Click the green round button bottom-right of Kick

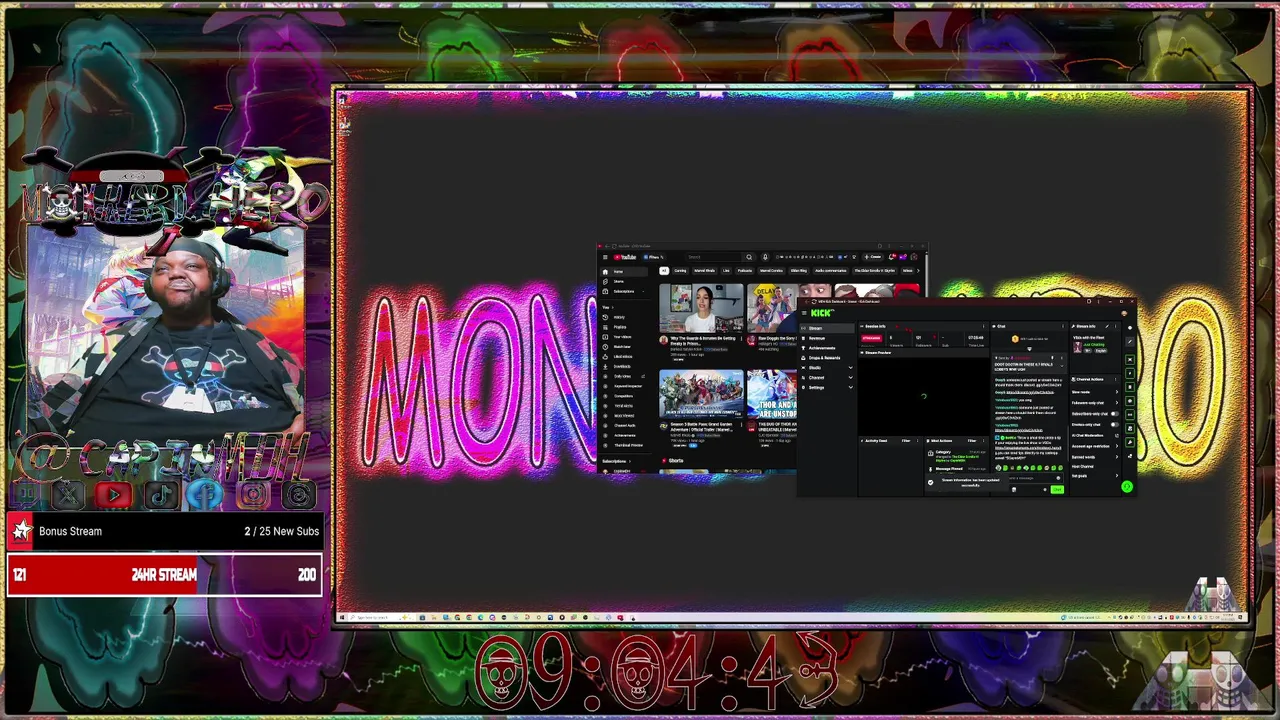point(1127,486)
